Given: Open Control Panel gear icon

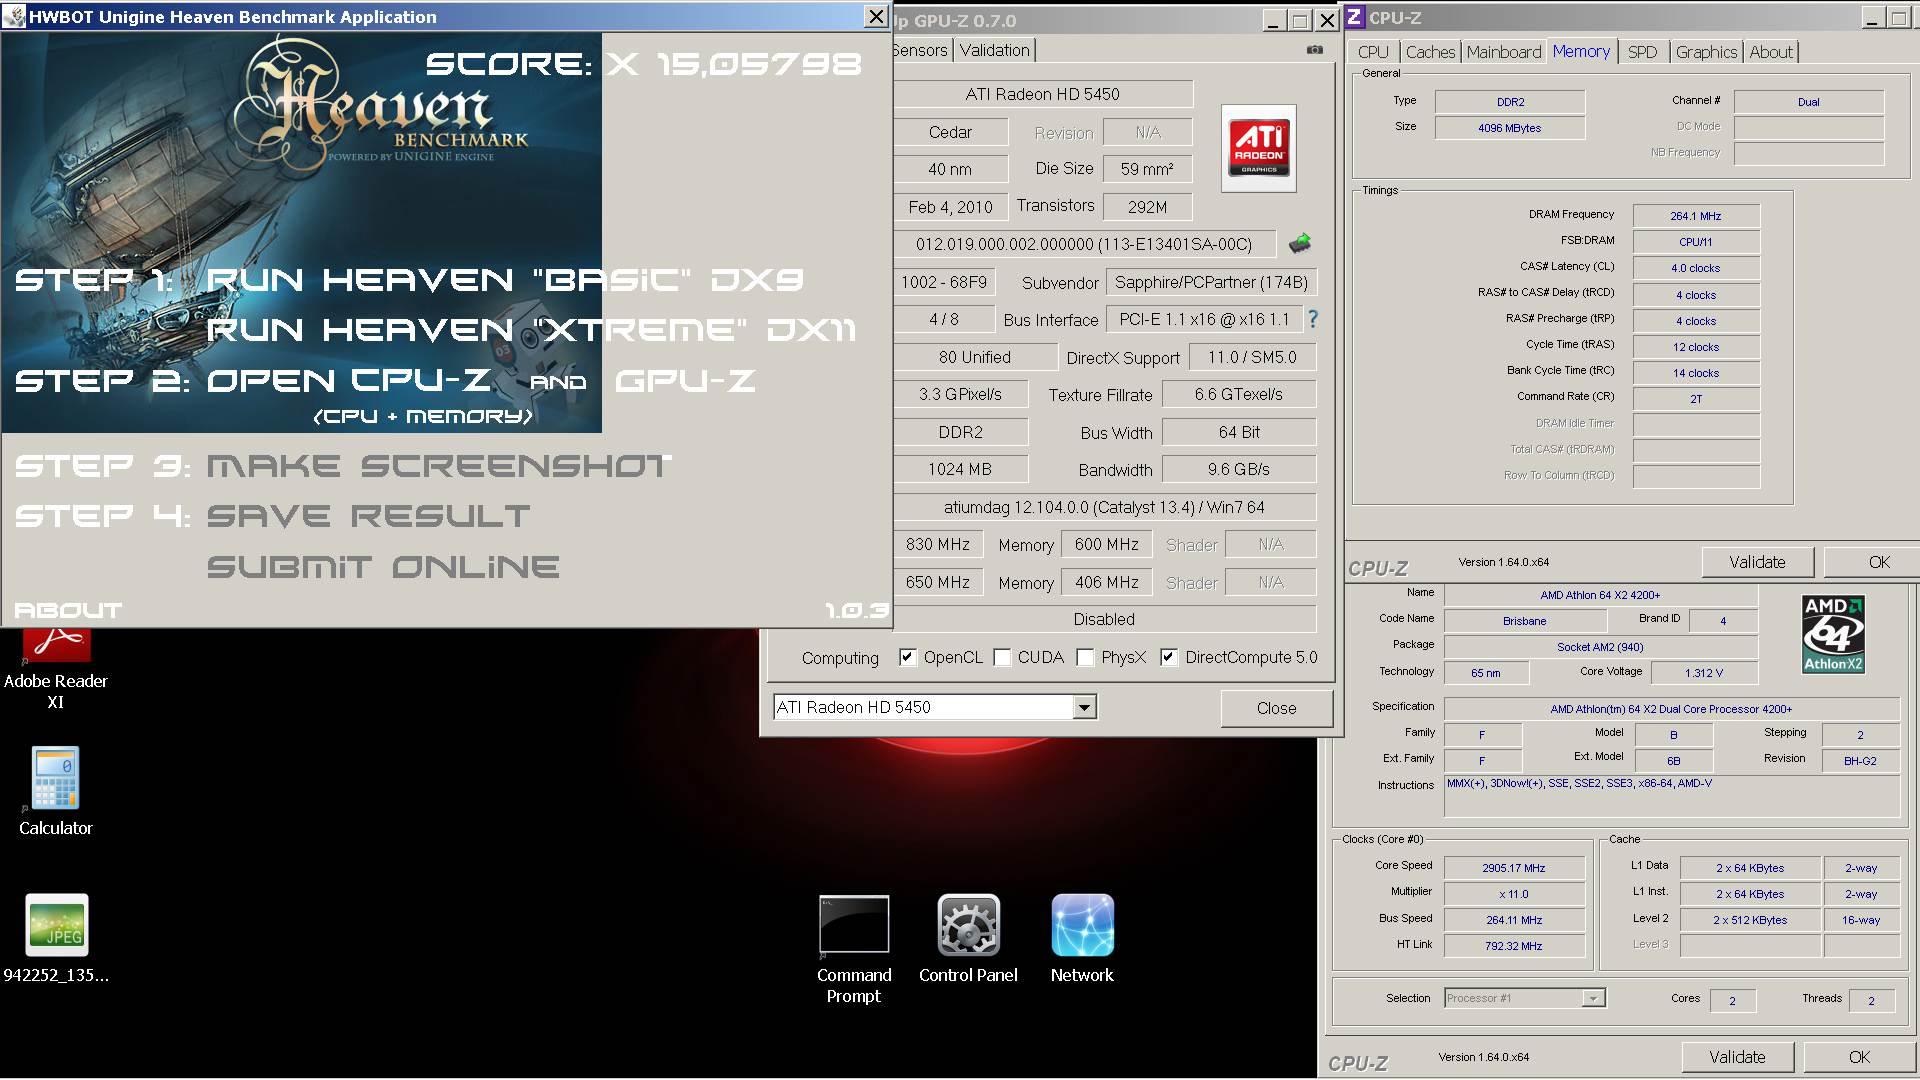Looking at the screenshot, I should tap(968, 938).
